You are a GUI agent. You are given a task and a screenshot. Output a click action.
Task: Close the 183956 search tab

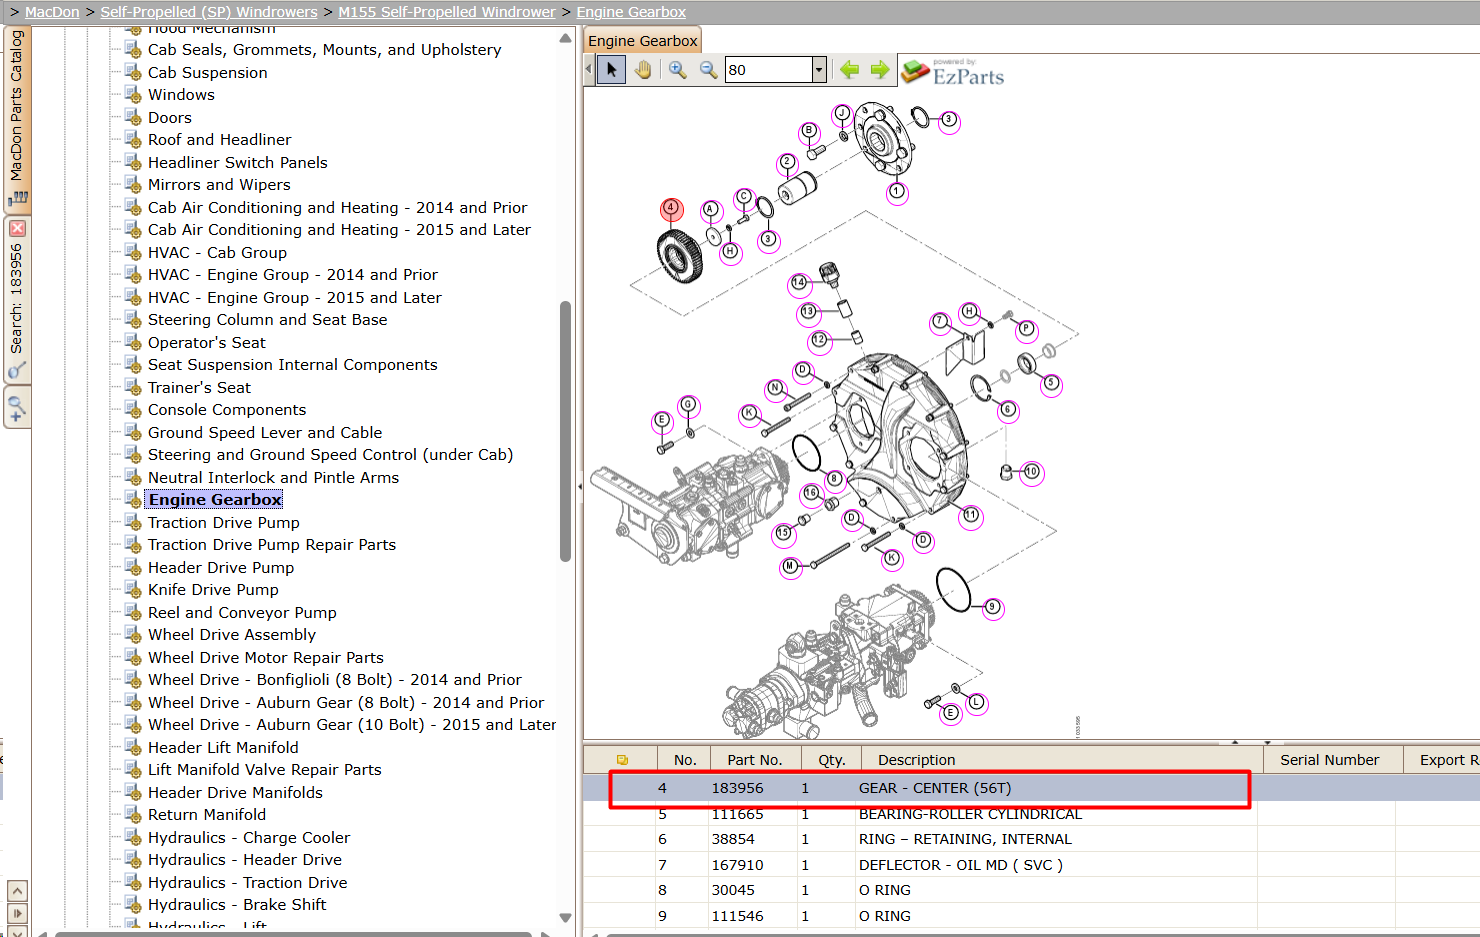click(x=17, y=228)
